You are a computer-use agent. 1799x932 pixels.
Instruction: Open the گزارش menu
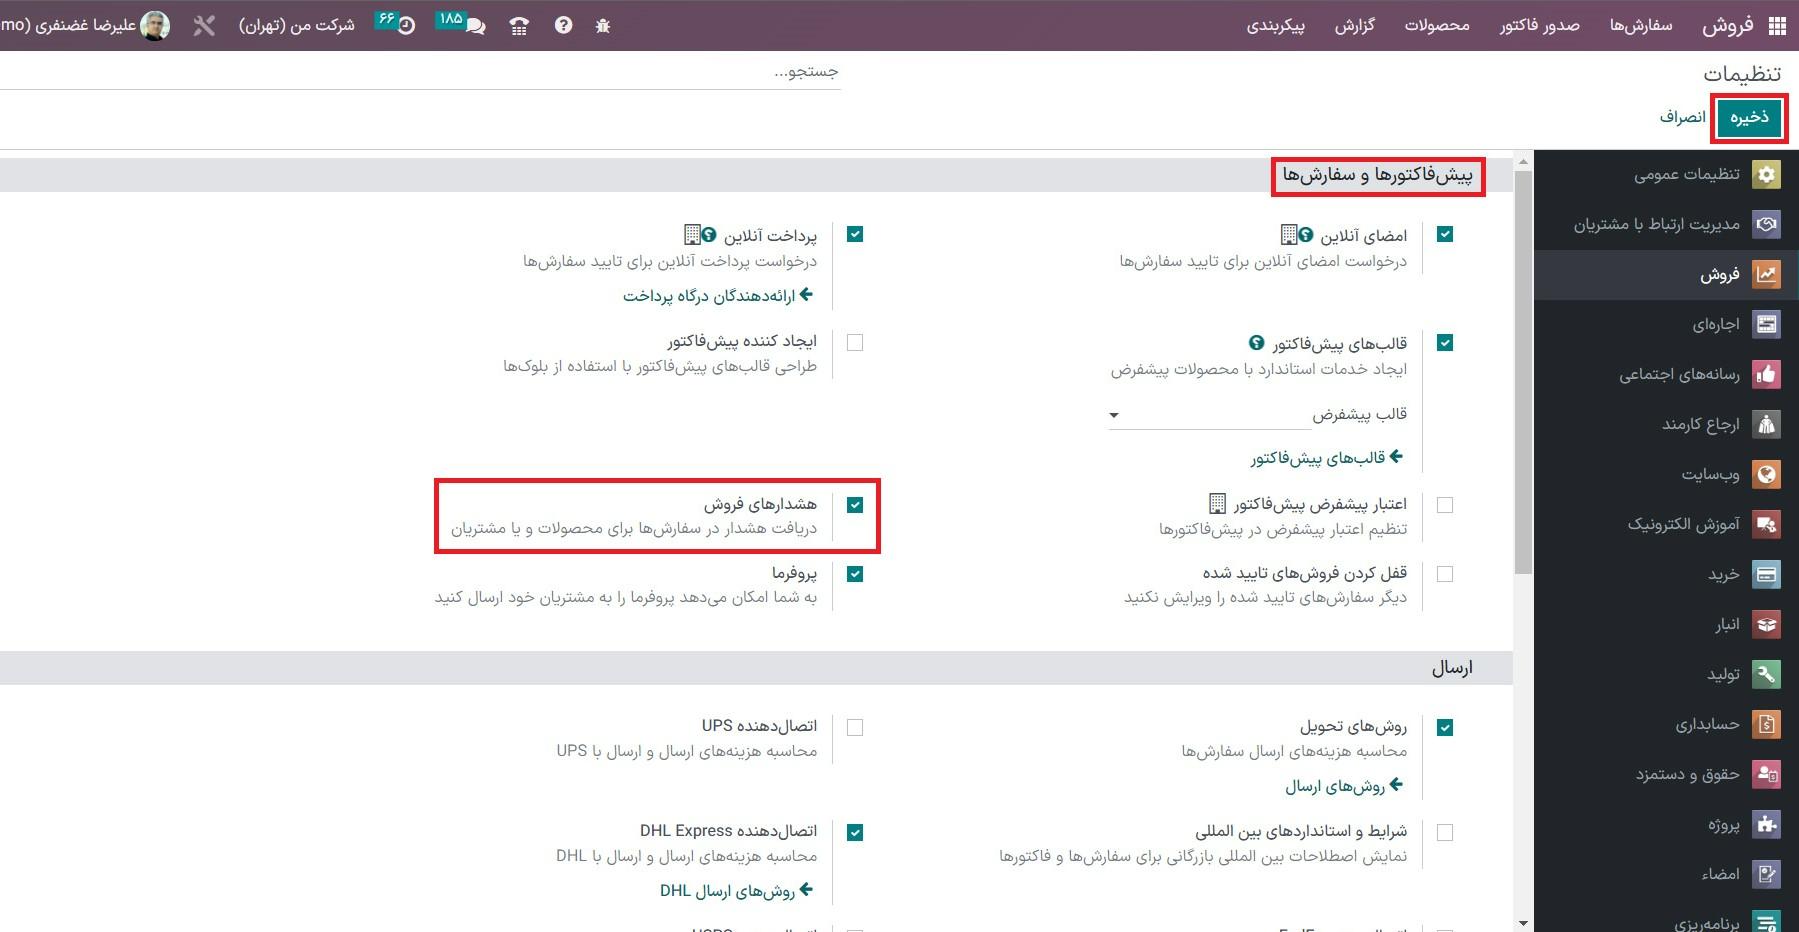[1354, 26]
